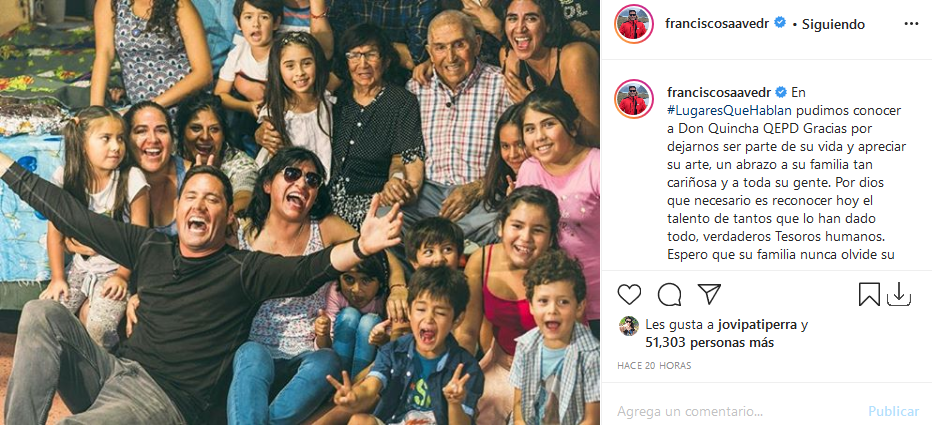Screen dimensions: 932x425
Task: Open the franciscosaavedr username in the caption
Action: point(717,92)
